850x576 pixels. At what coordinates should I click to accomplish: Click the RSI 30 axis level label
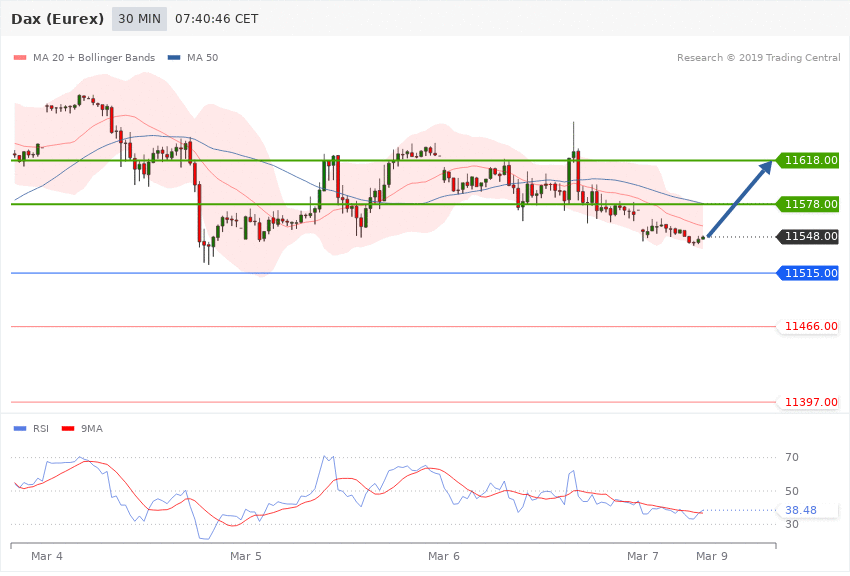pyautogui.click(x=792, y=524)
